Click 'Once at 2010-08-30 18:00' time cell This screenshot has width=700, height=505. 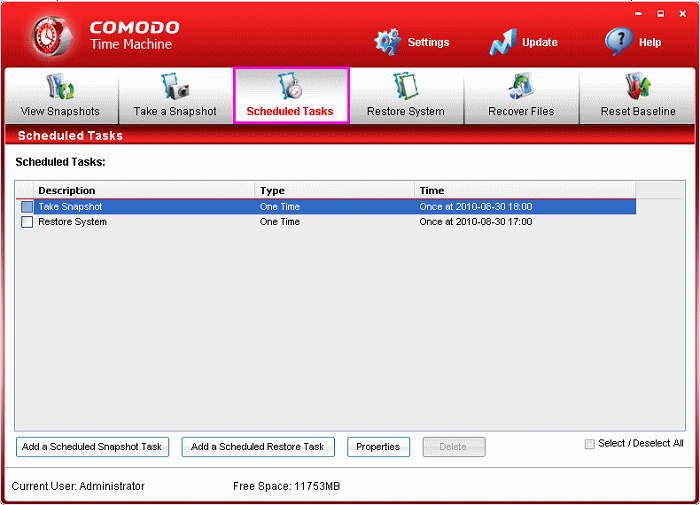tap(475, 207)
